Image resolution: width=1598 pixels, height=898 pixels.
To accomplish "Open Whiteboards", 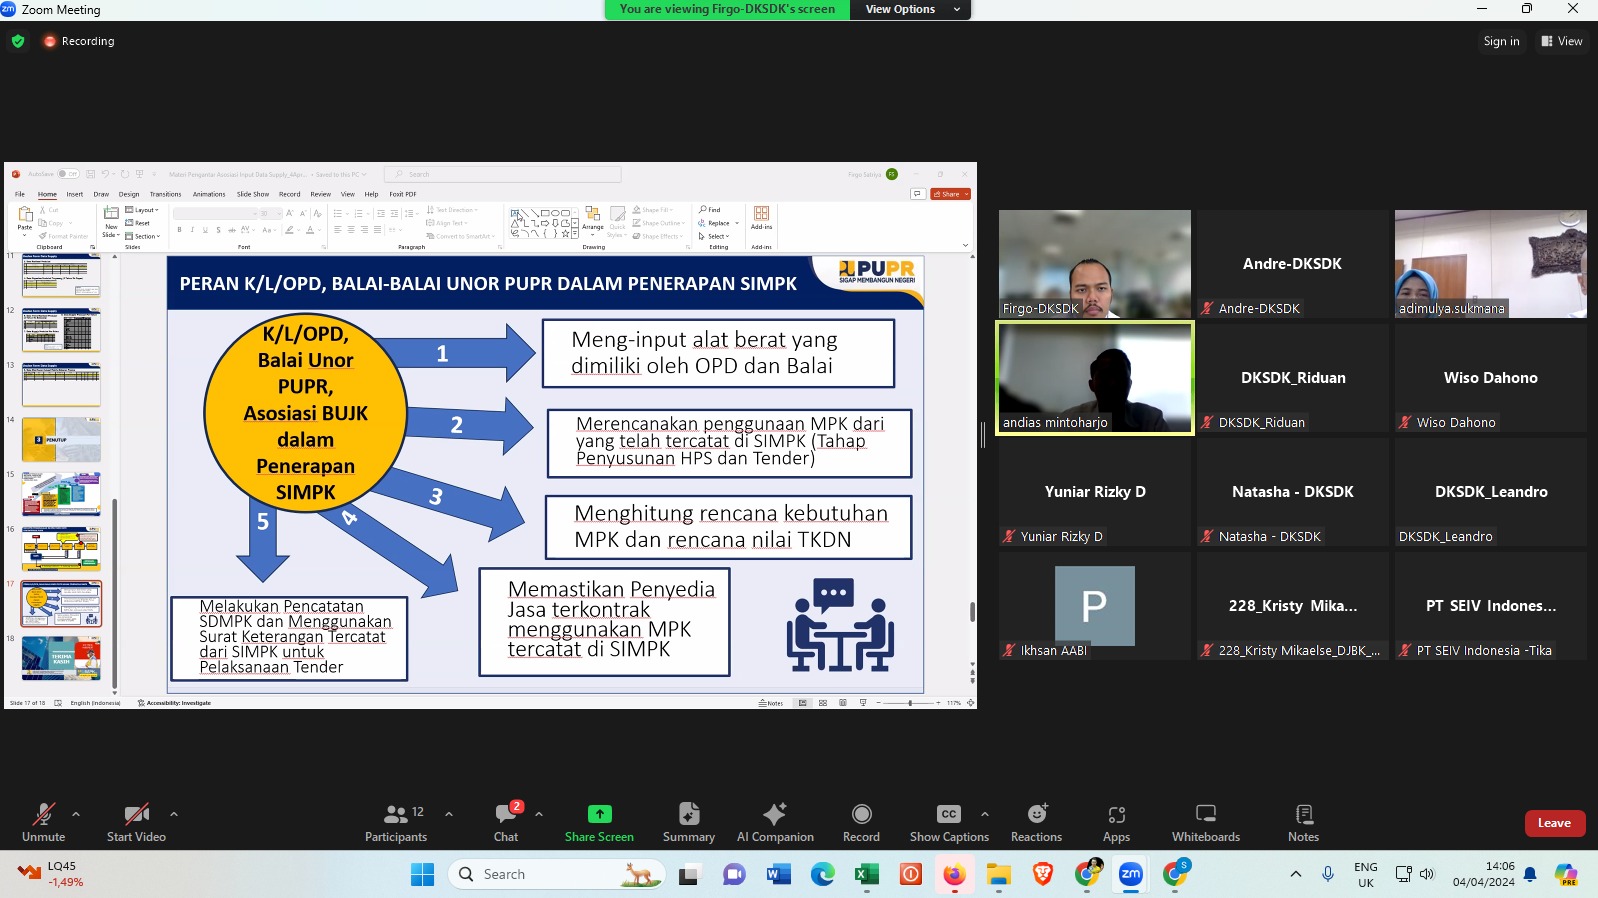I will 1206,823.
